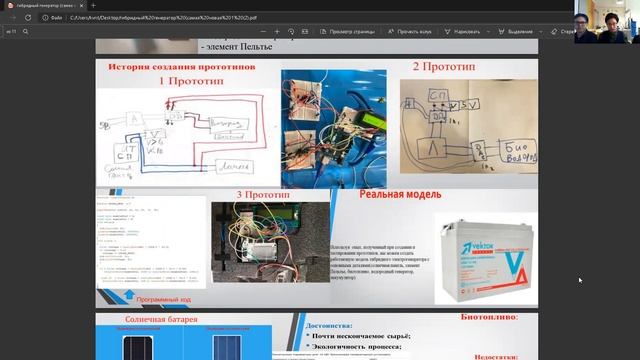
Task: Click the rotate page icon
Action: coord(291,31)
